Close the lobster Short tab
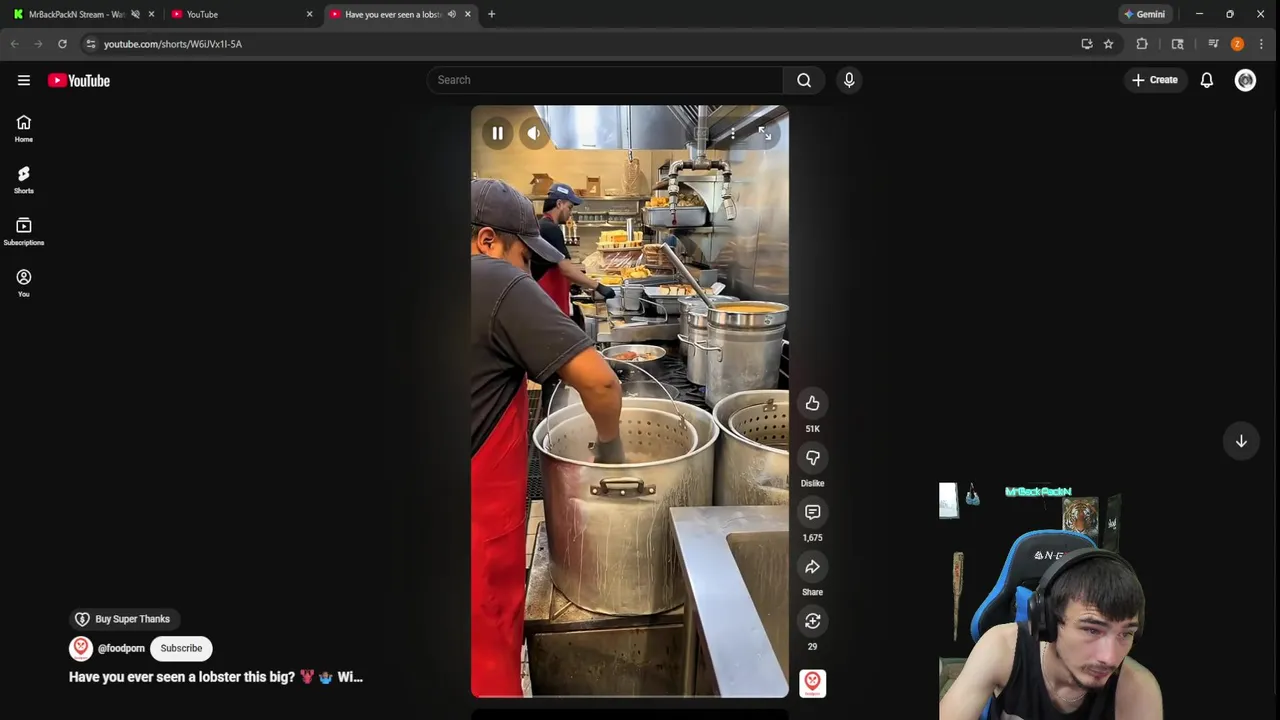 [x=467, y=14]
